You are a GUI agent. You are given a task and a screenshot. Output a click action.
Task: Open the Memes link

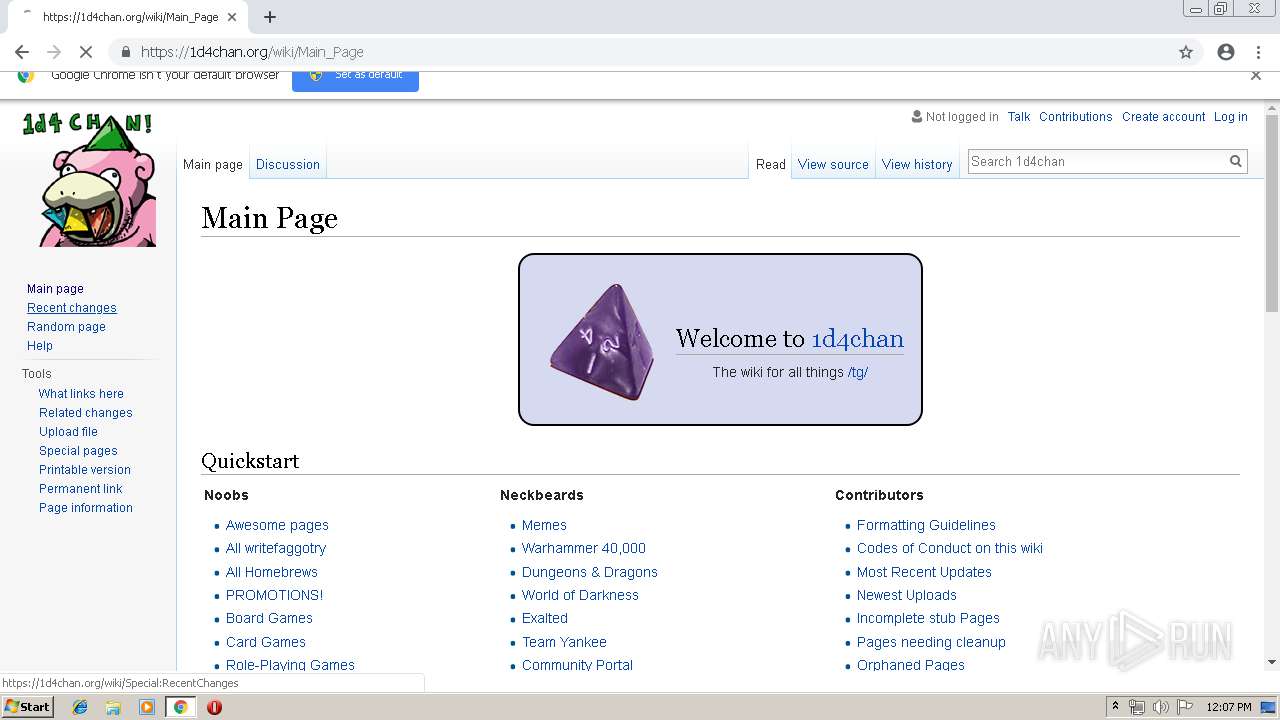point(544,525)
